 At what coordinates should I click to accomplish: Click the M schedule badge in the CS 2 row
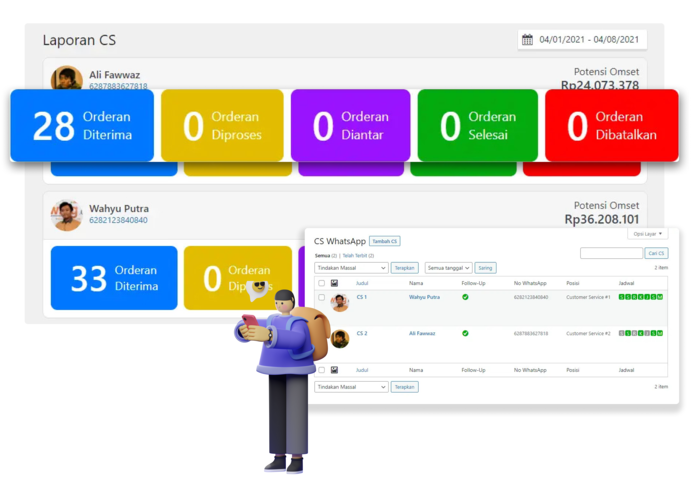(660, 333)
